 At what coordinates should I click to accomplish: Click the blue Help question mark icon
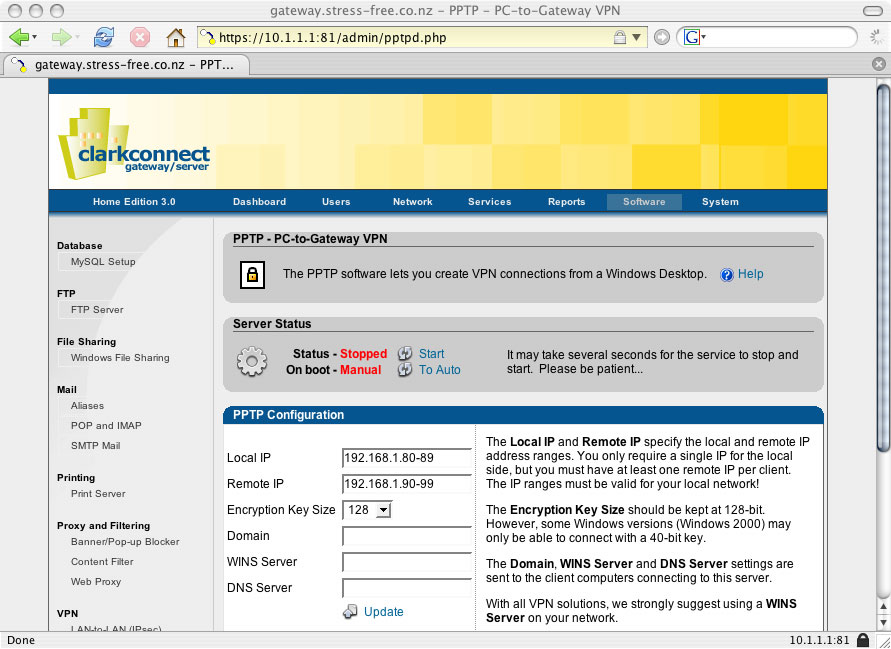click(727, 275)
